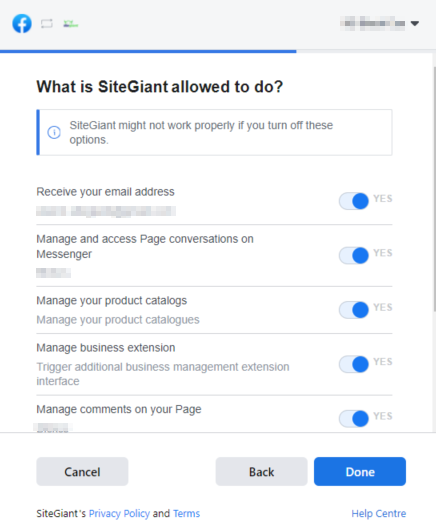Visit the Help Centre link
Screen dimensions: 436x529
point(379,513)
